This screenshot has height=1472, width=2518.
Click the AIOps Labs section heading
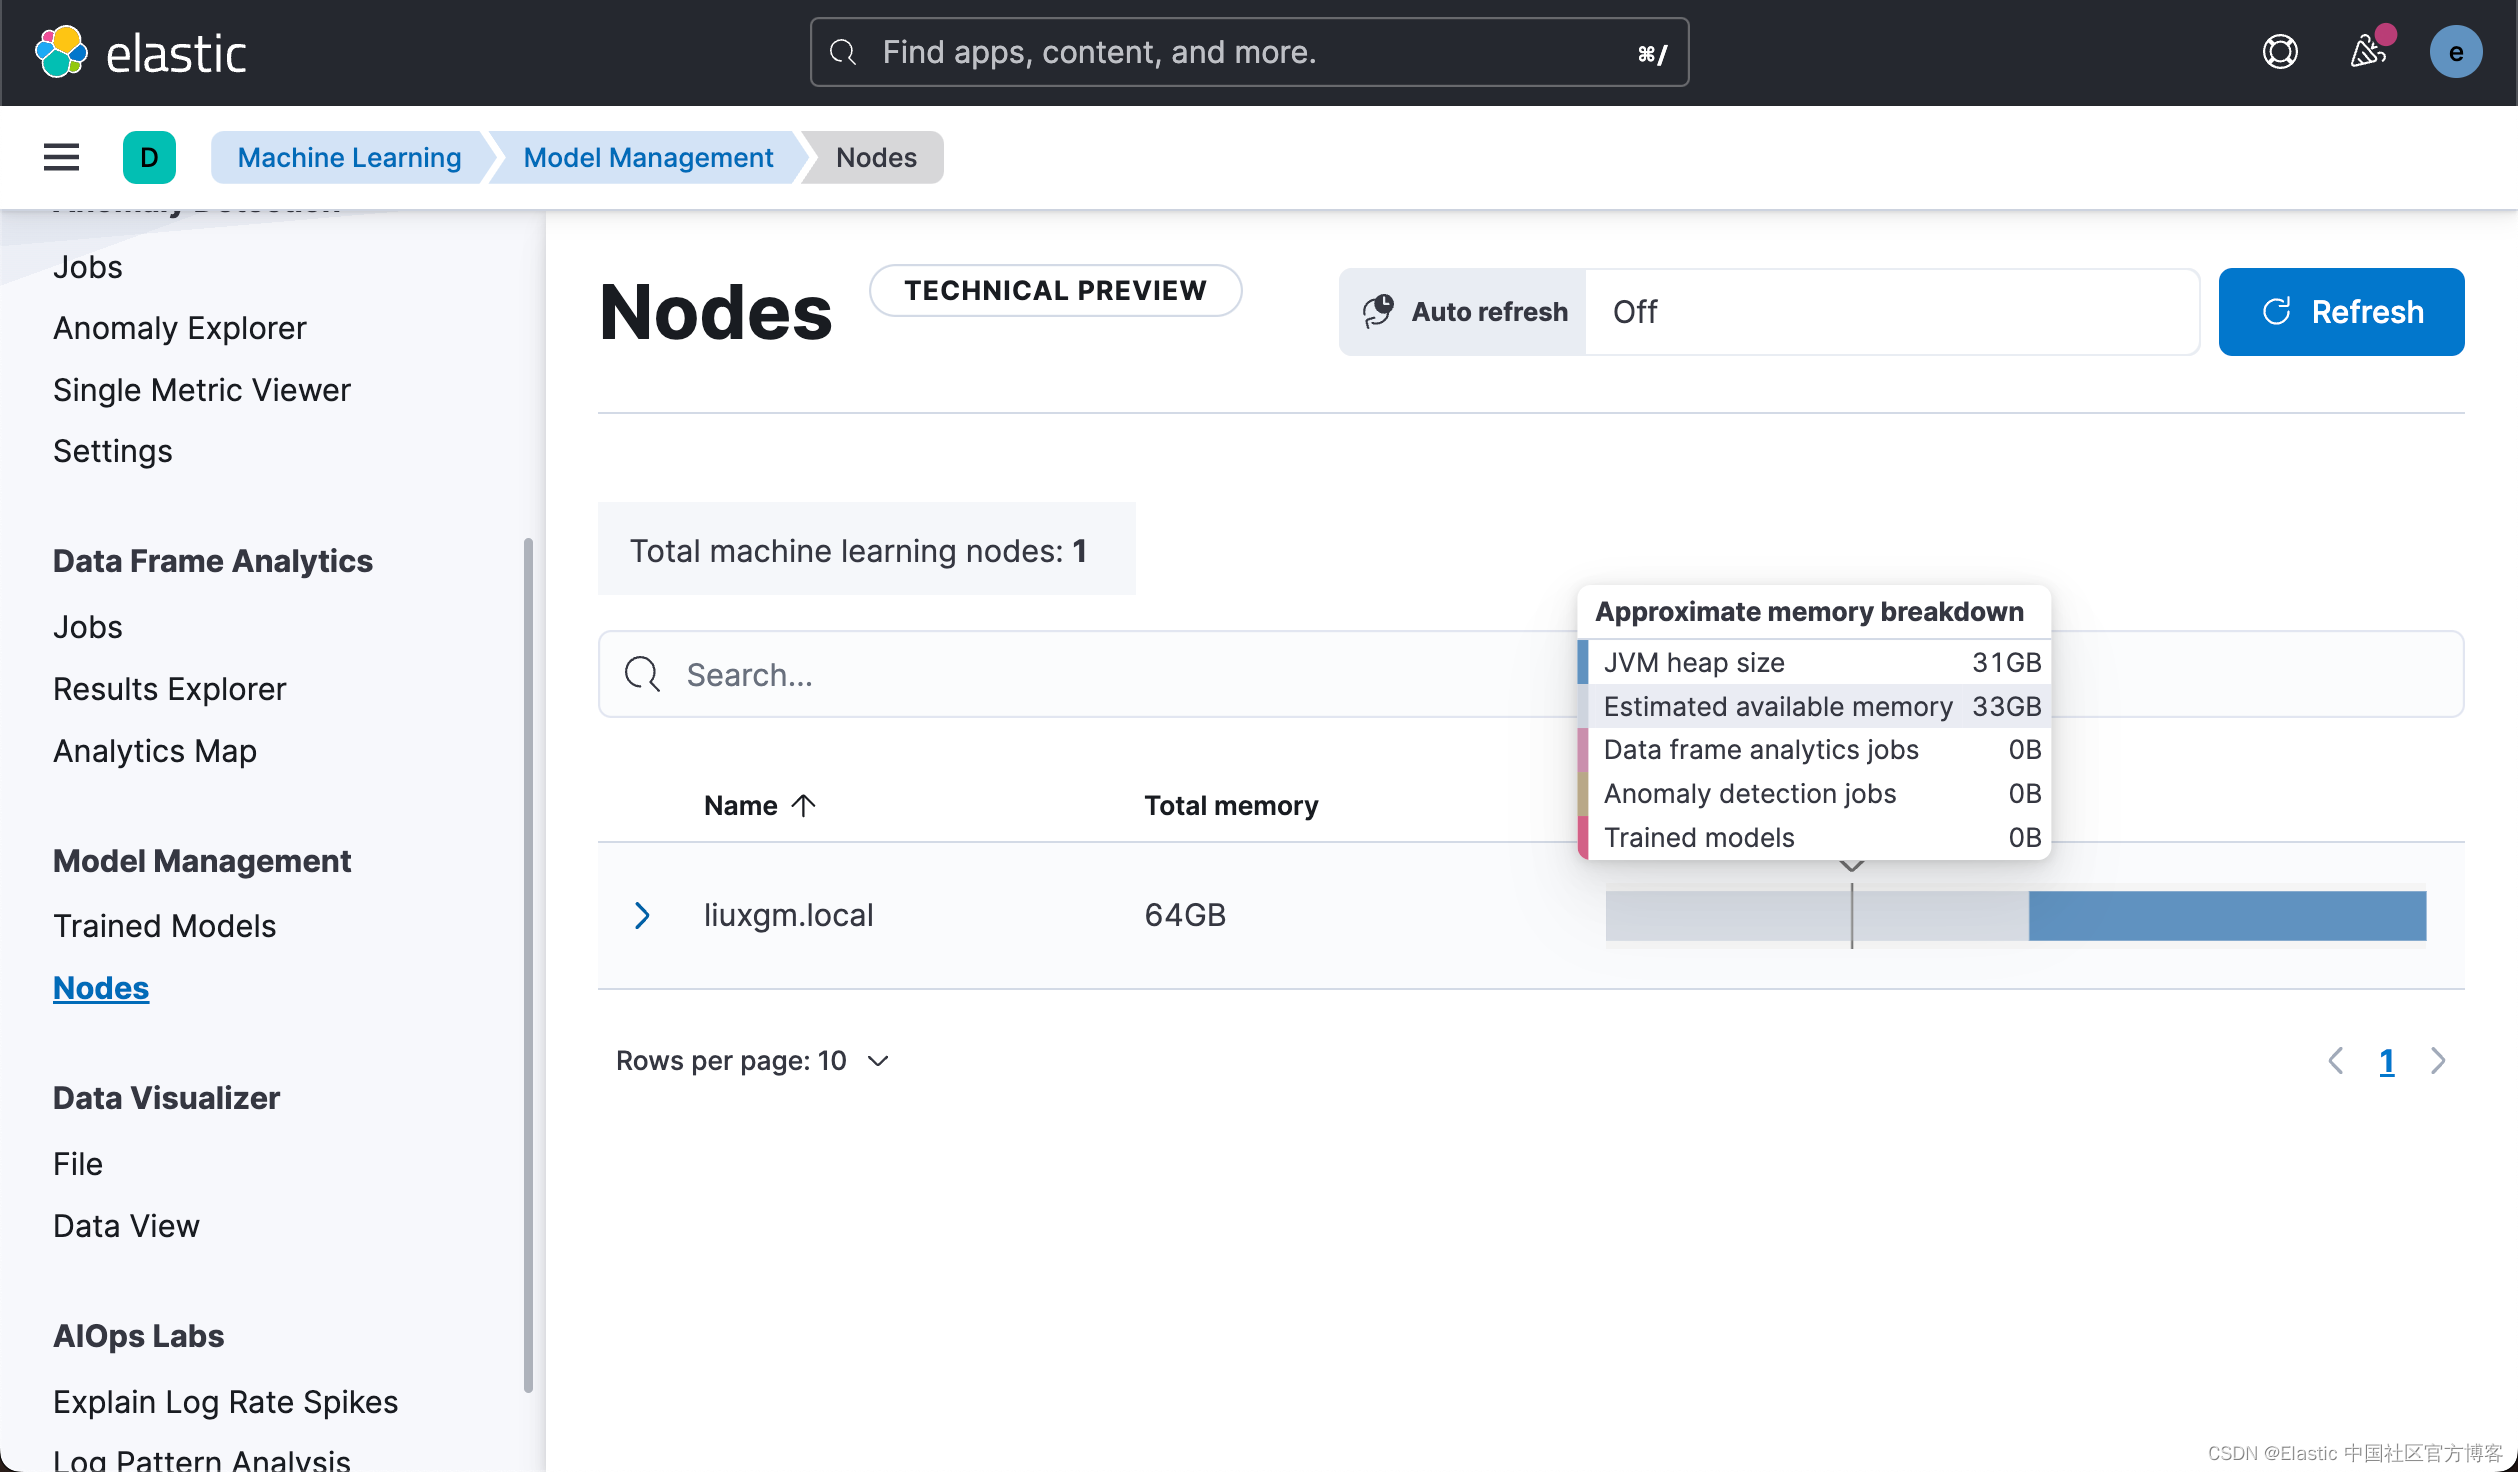click(138, 1336)
